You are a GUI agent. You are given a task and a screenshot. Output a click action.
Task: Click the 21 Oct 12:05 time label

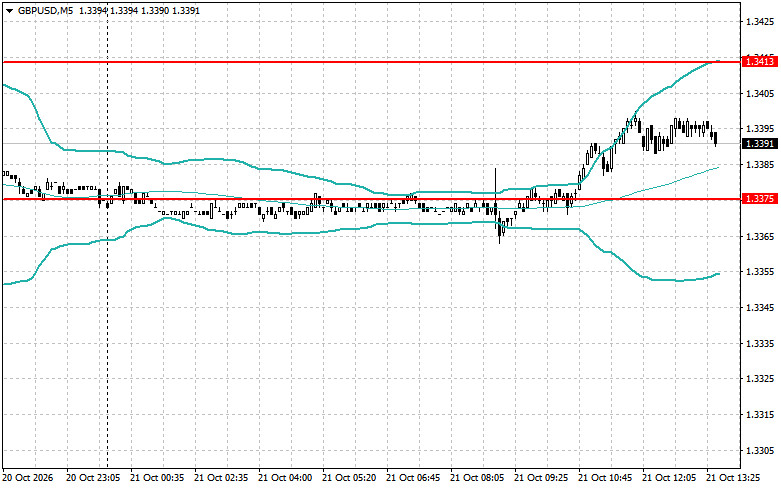pos(669,478)
